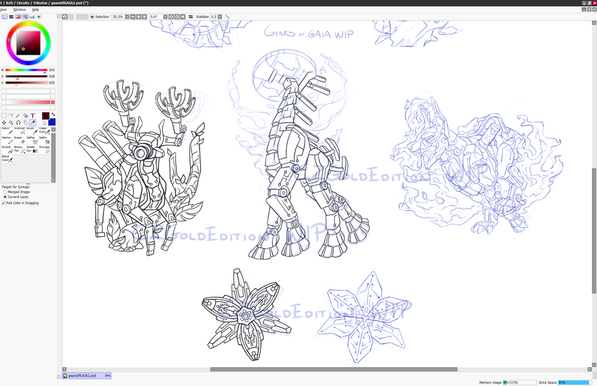This screenshot has height=386, width=597.
Task: Click the canvas vertical scrollbar
Action: pos(594,231)
